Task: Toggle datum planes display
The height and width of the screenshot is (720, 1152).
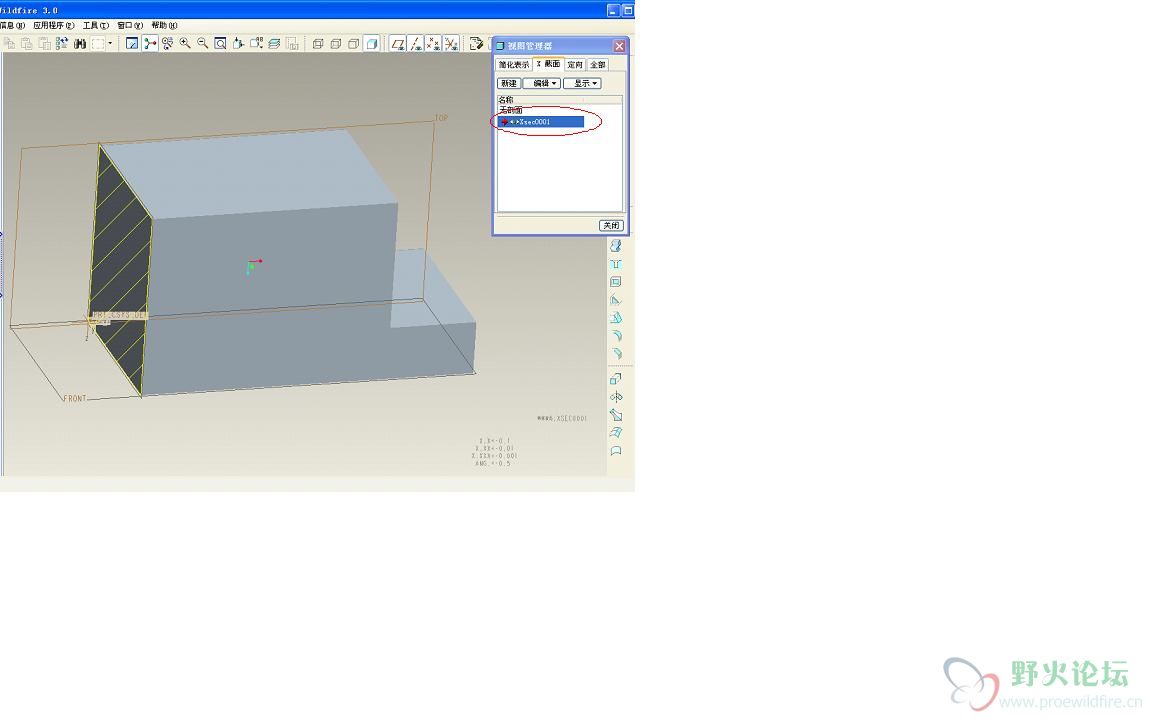Action: pos(398,44)
